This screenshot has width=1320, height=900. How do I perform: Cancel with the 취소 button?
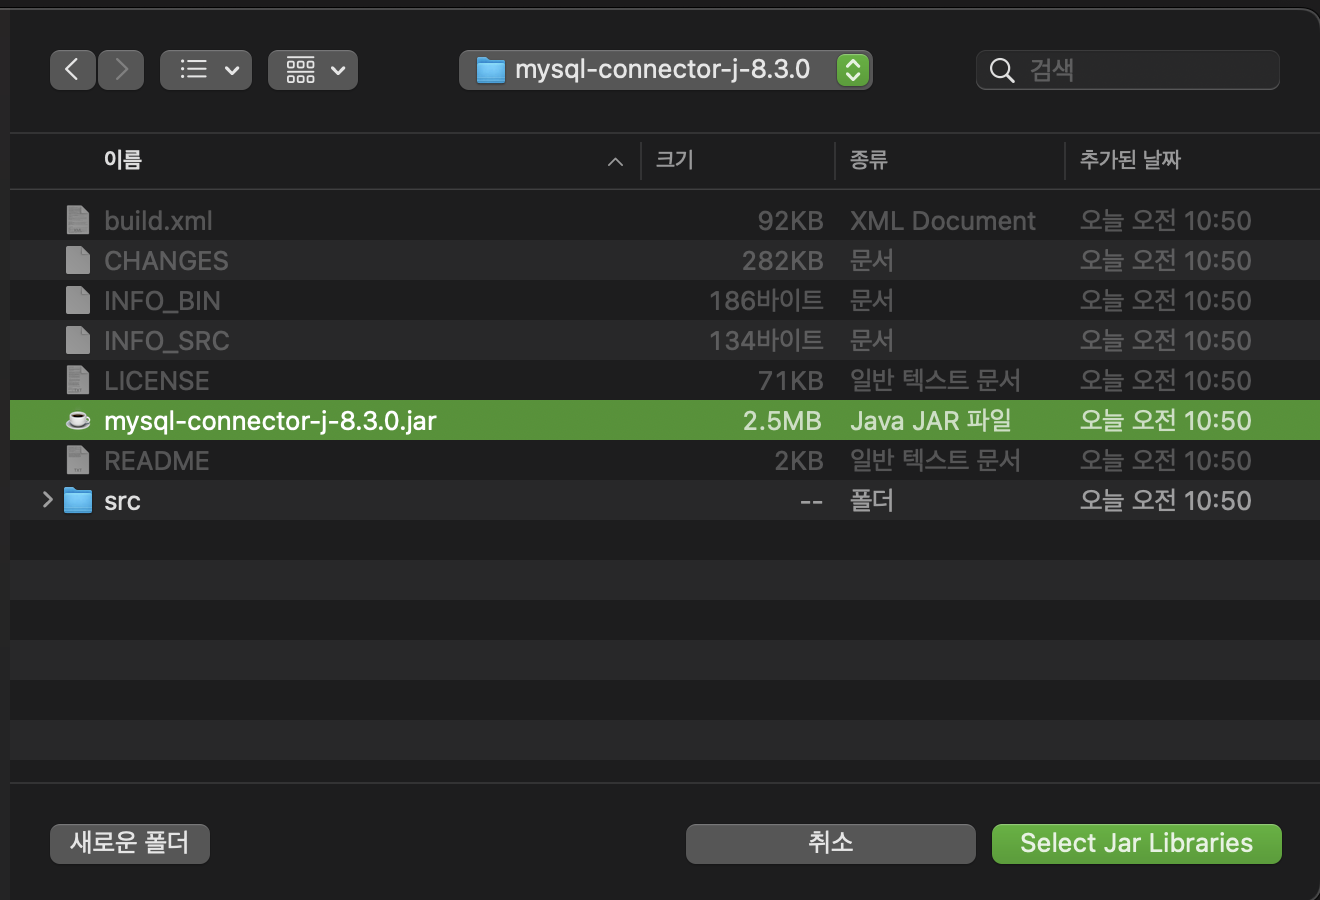[x=830, y=843]
